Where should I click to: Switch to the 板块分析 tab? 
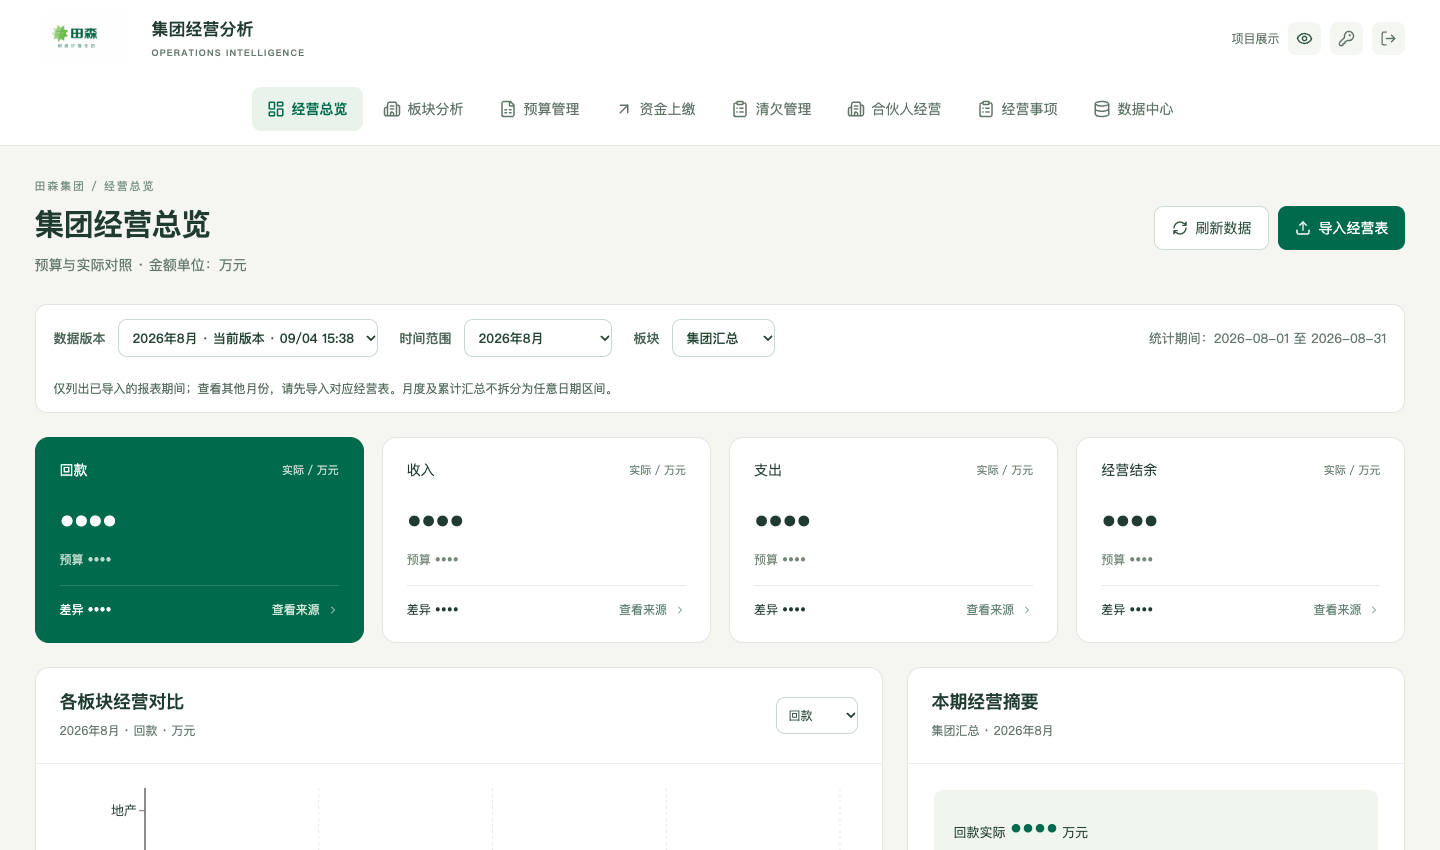click(423, 109)
